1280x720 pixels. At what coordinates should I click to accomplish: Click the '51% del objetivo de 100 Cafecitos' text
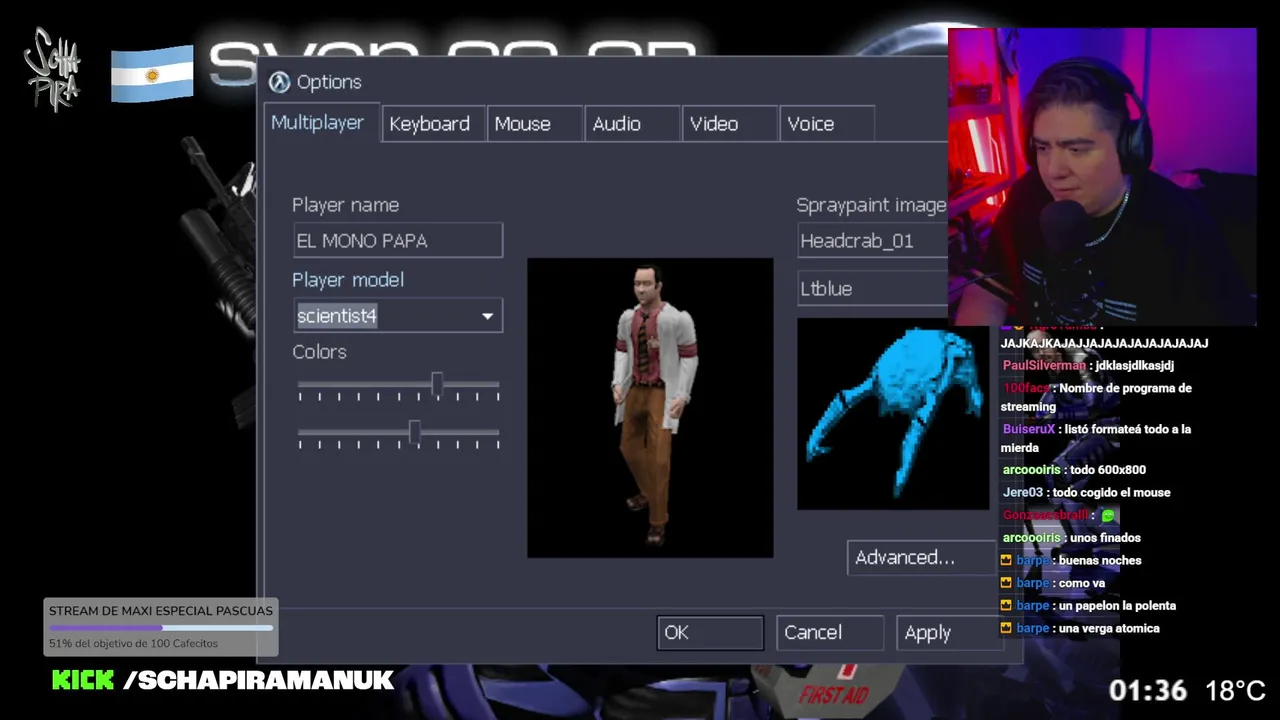point(133,644)
